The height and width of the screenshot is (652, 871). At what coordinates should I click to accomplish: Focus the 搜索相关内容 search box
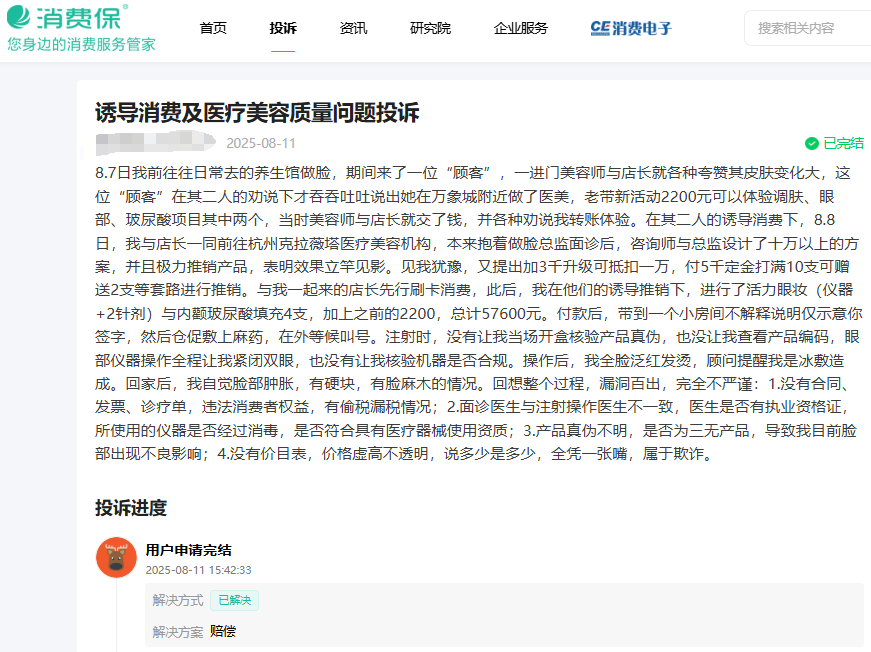(x=808, y=28)
